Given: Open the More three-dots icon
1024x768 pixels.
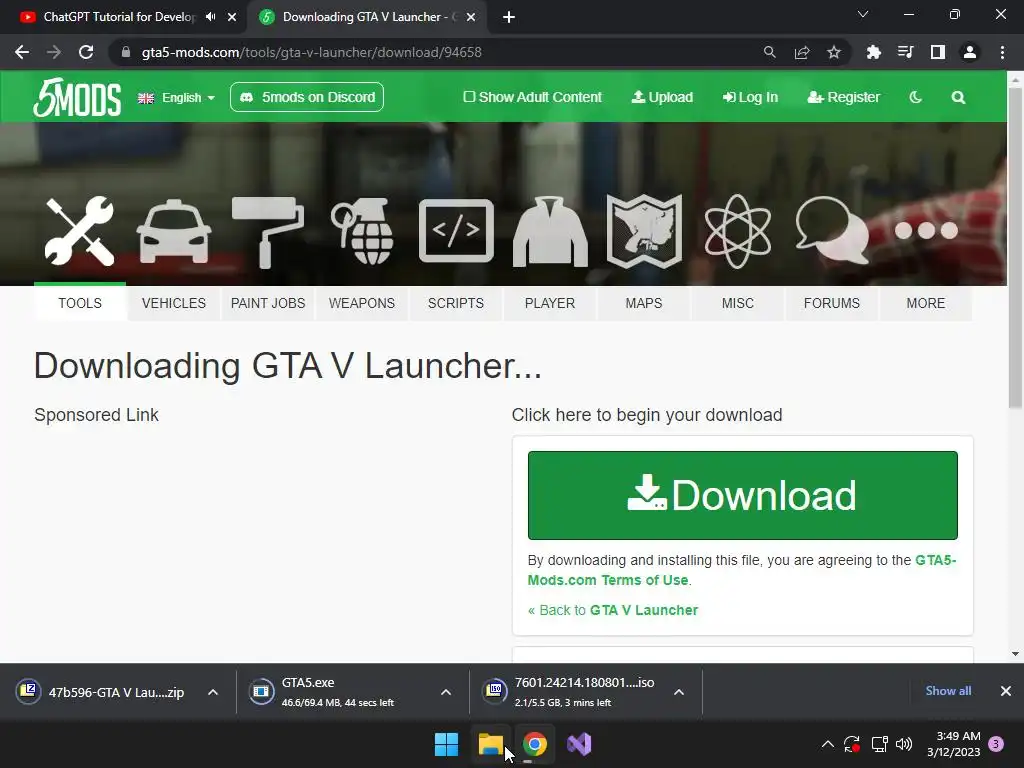Looking at the screenshot, I should [x=926, y=231].
